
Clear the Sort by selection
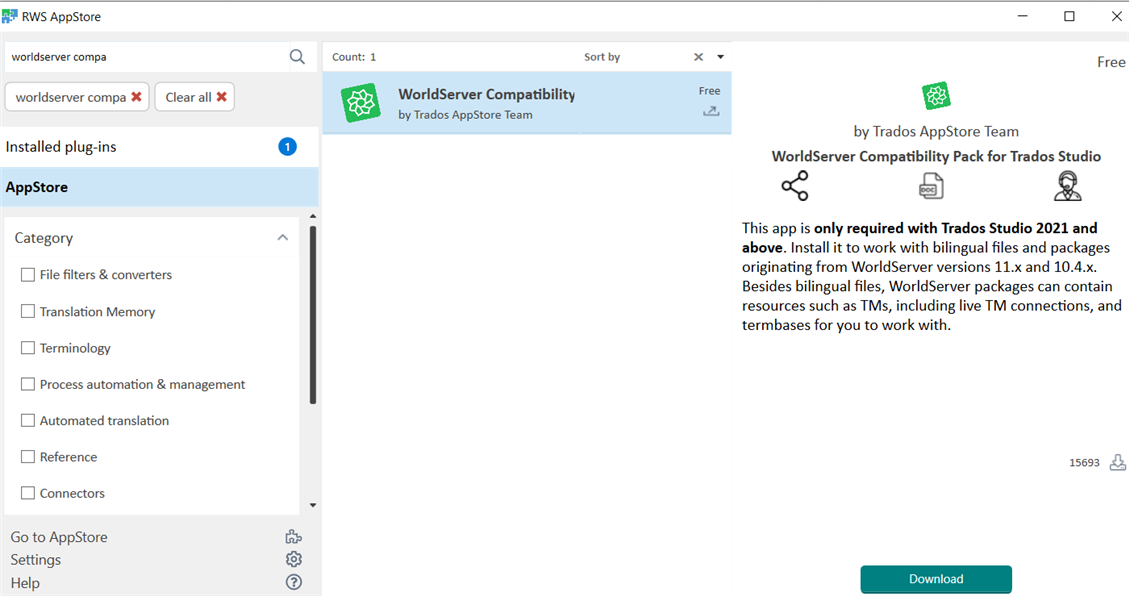(x=699, y=57)
